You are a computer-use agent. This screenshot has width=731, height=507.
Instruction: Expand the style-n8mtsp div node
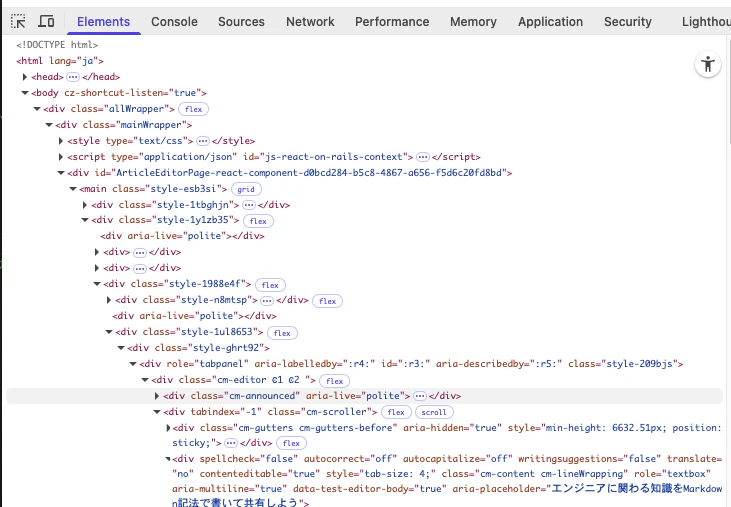109,300
